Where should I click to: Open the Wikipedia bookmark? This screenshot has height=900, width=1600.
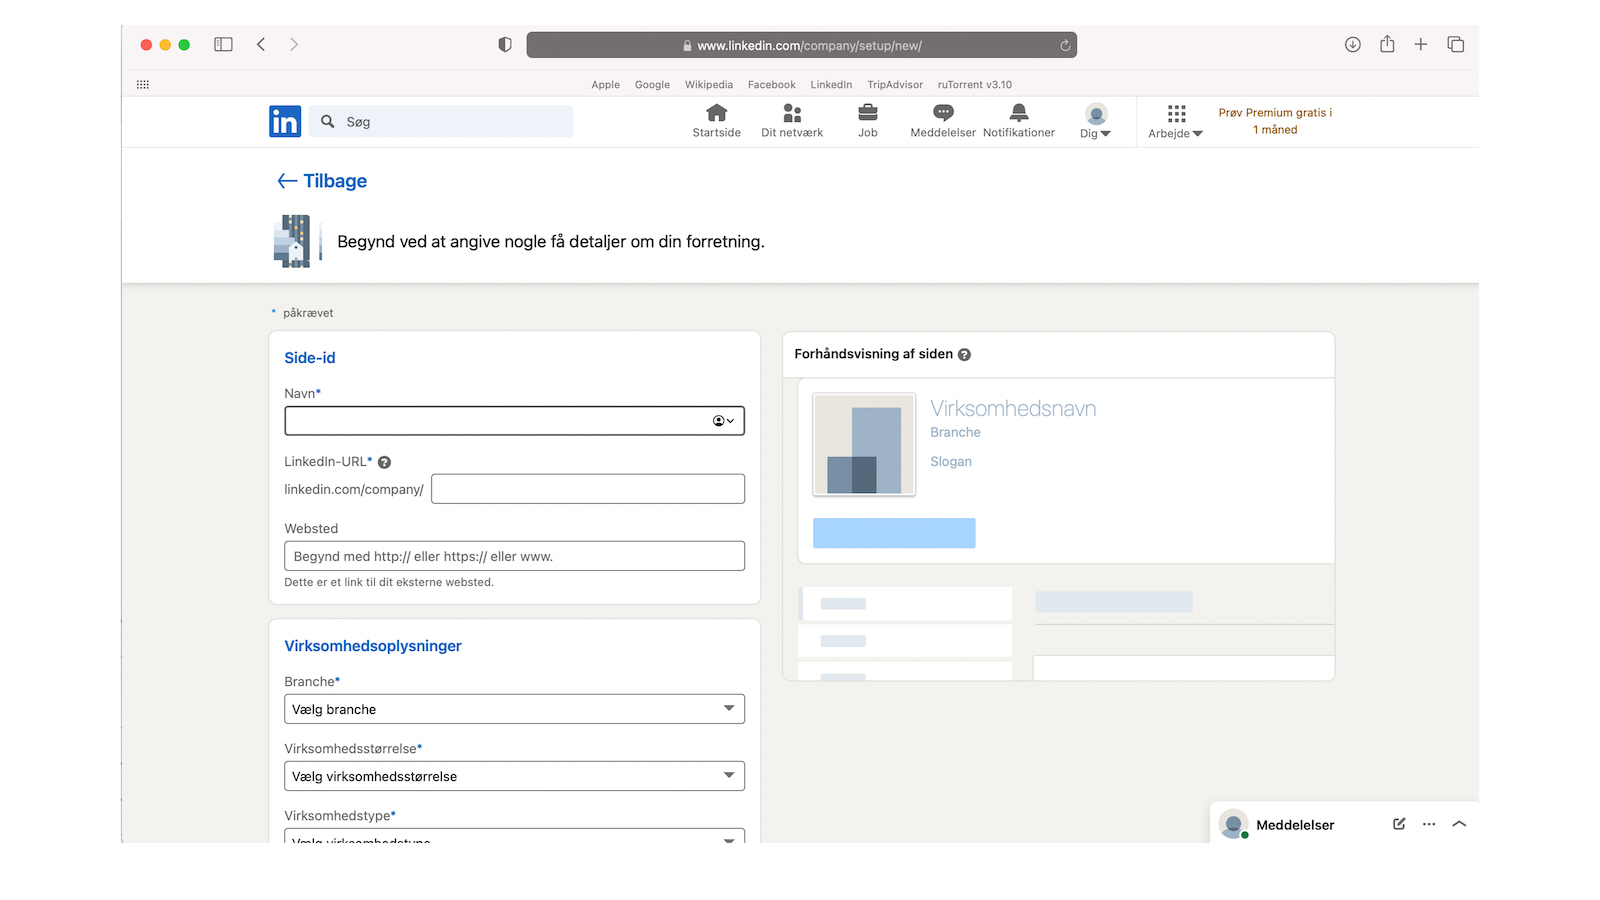709,84
